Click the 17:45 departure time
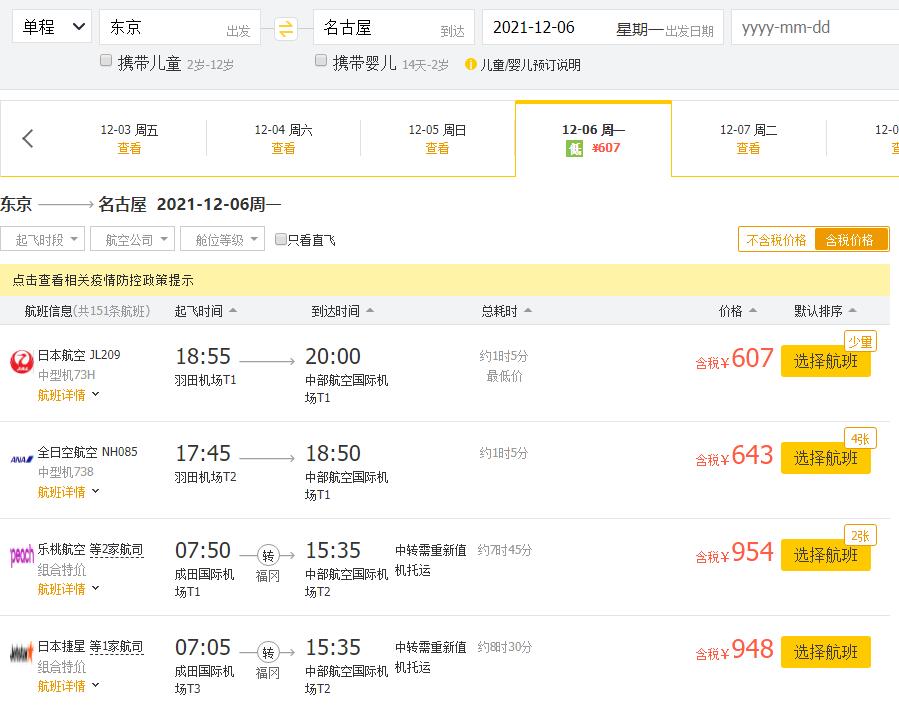 [x=203, y=453]
